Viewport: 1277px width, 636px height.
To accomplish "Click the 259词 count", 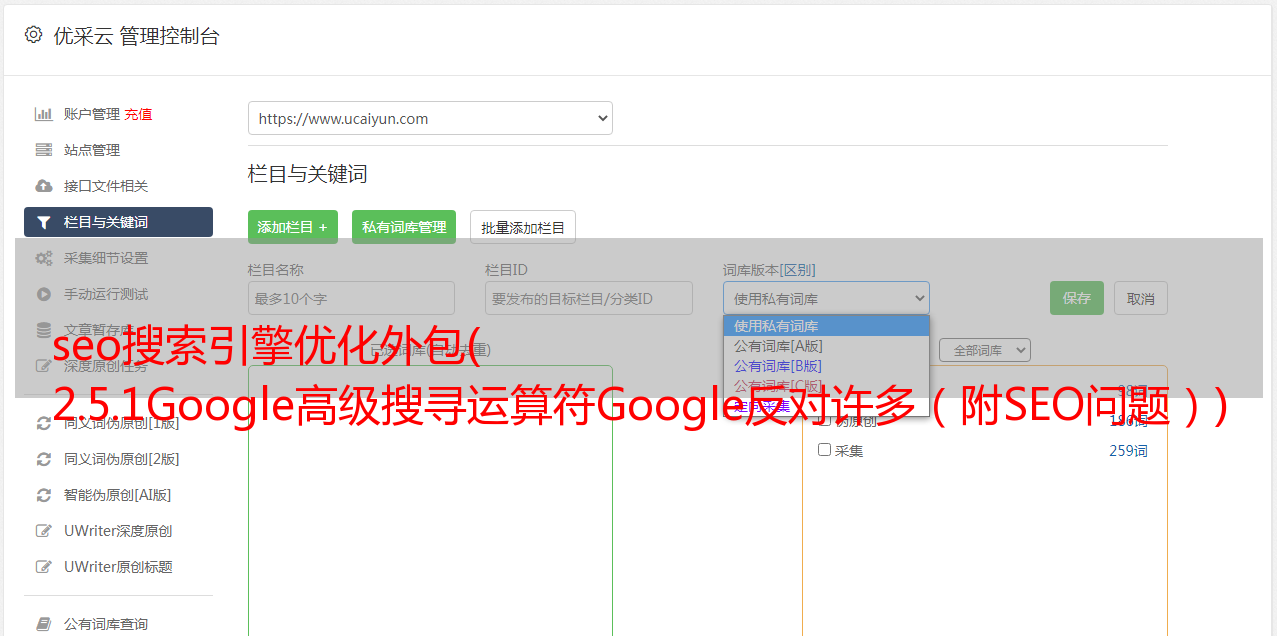I will [1128, 451].
